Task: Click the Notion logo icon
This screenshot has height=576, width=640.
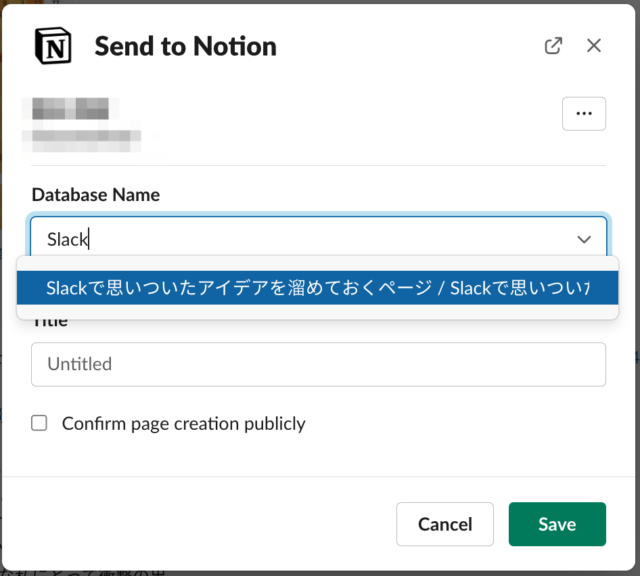Action: coord(53,46)
